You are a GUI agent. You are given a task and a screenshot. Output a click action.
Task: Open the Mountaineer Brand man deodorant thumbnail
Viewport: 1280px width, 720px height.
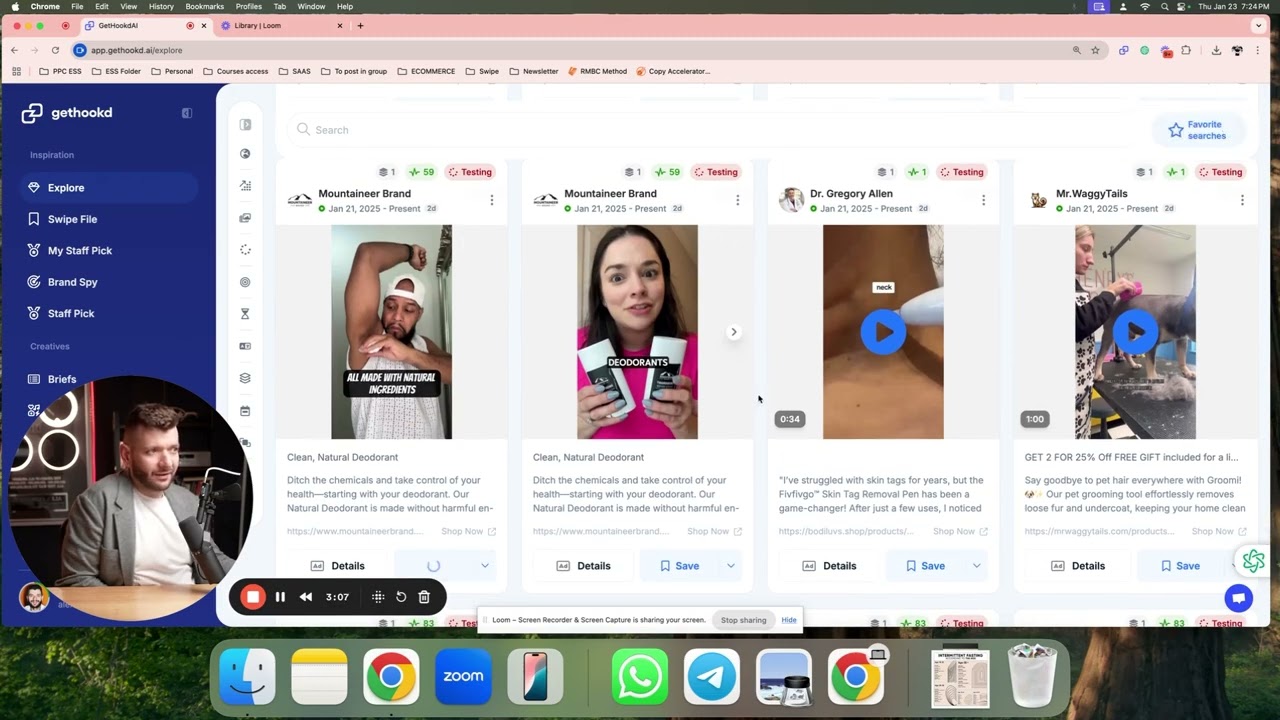click(391, 332)
